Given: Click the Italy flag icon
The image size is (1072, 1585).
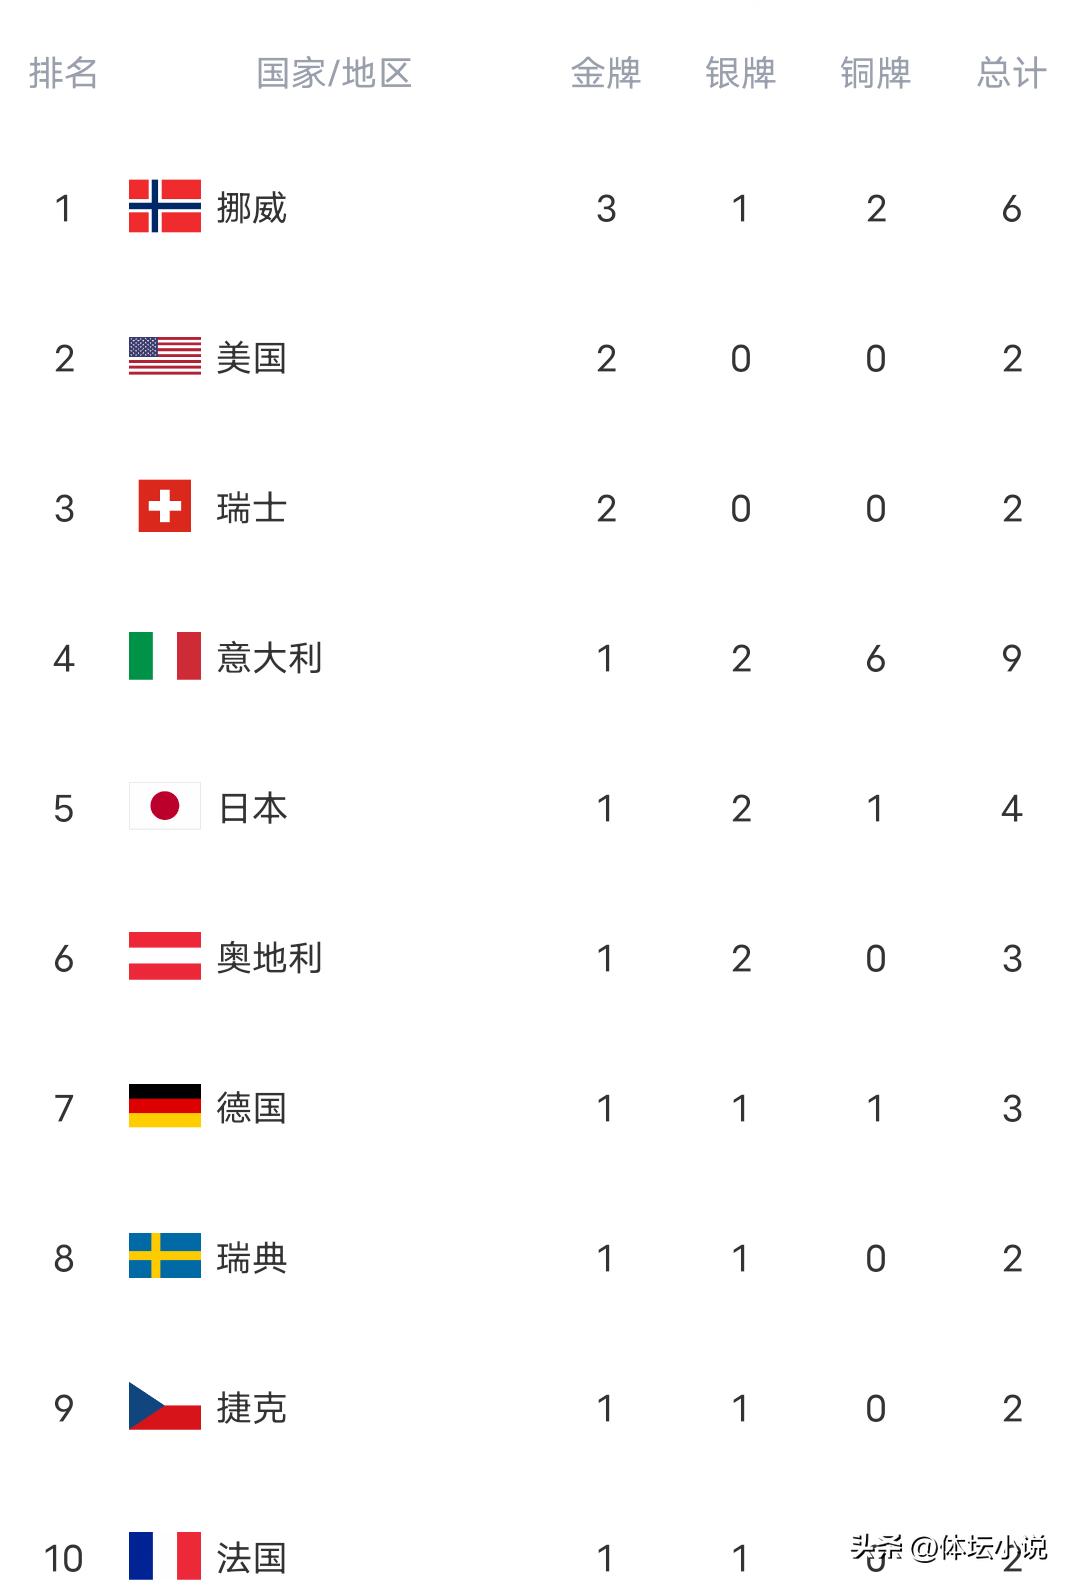Looking at the screenshot, I should [165, 656].
